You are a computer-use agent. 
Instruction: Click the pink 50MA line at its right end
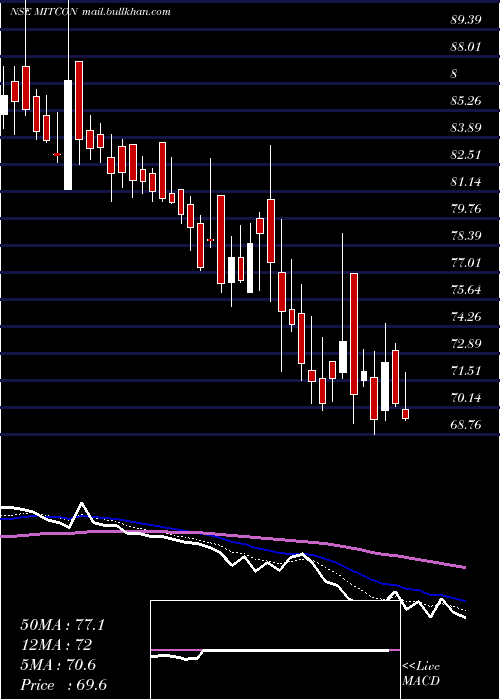[x=464, y=567]
